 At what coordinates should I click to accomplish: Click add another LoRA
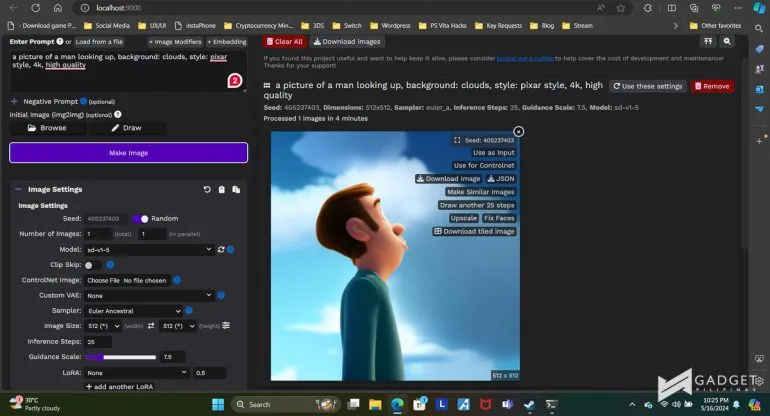click(x=119, y=387)
